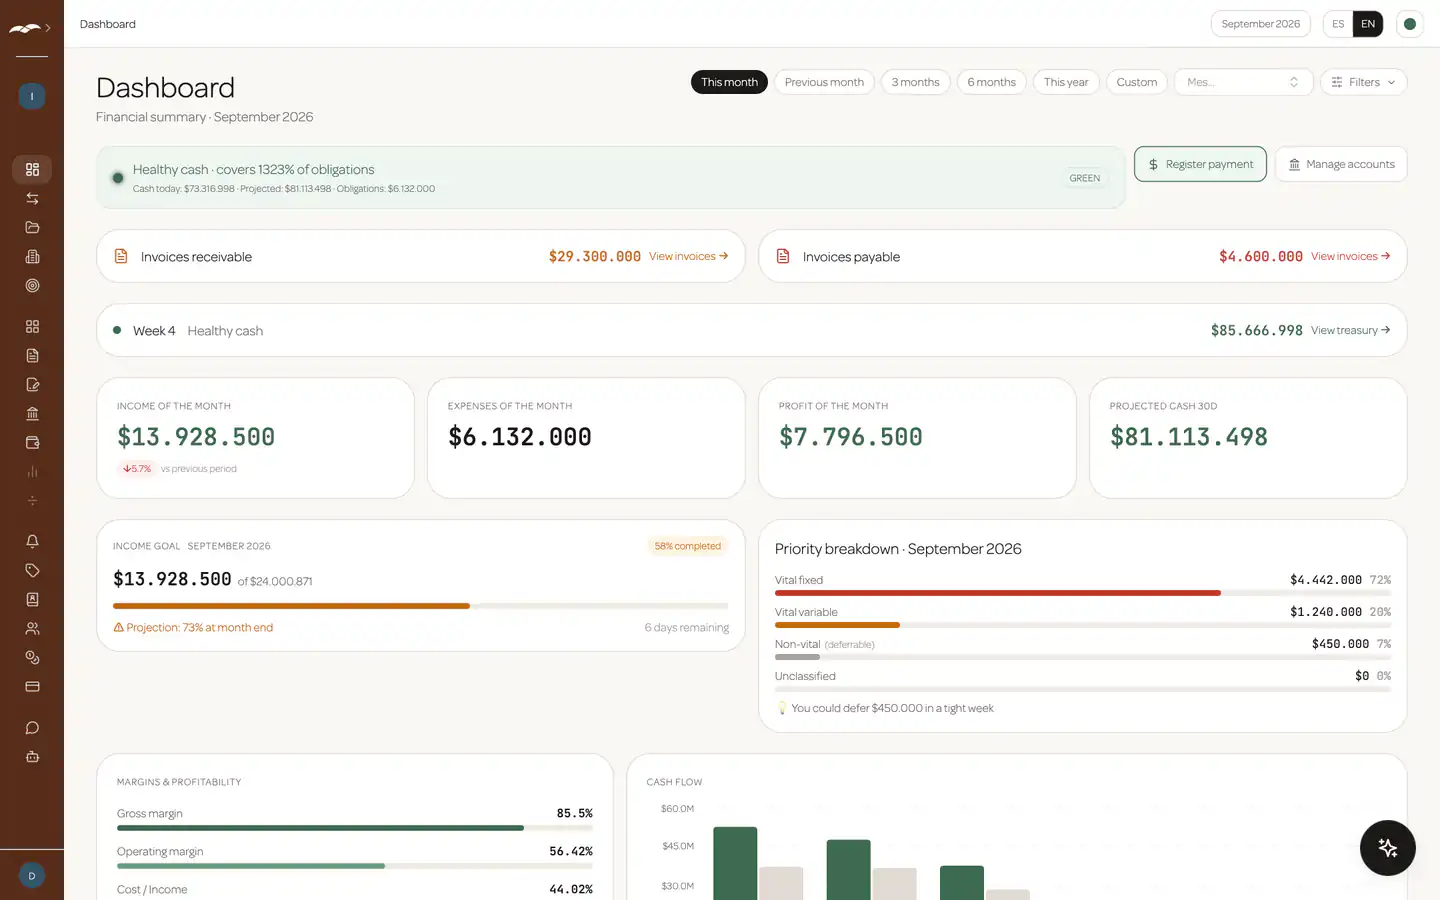The height and width of the screenshot is (900, 1440).
Task: Open the bank building sidebar icon
Action: (32, 413)
